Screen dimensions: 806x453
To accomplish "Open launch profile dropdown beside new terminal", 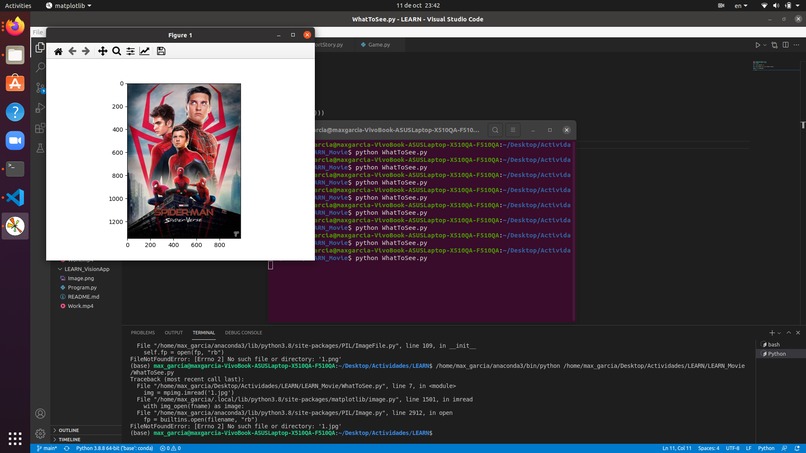I will [779, 333].
